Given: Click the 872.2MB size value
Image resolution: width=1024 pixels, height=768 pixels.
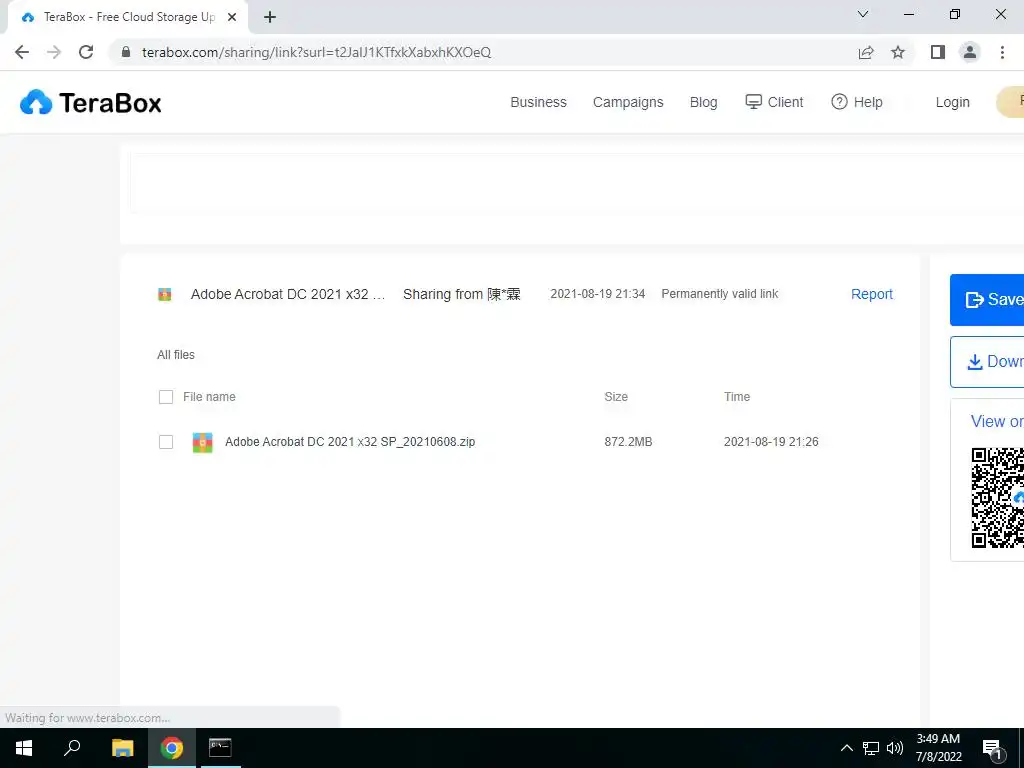Looking at the screenshot, I should tap(628, 442).
